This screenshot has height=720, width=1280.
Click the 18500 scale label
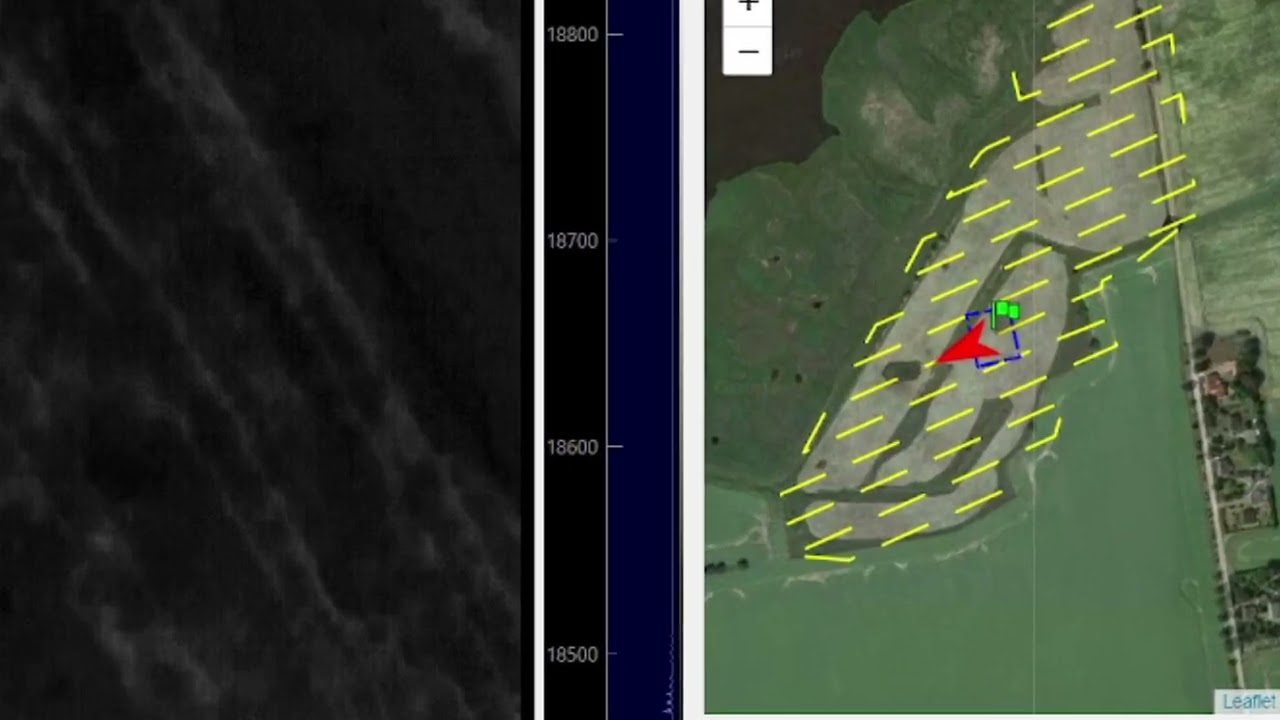572,654
